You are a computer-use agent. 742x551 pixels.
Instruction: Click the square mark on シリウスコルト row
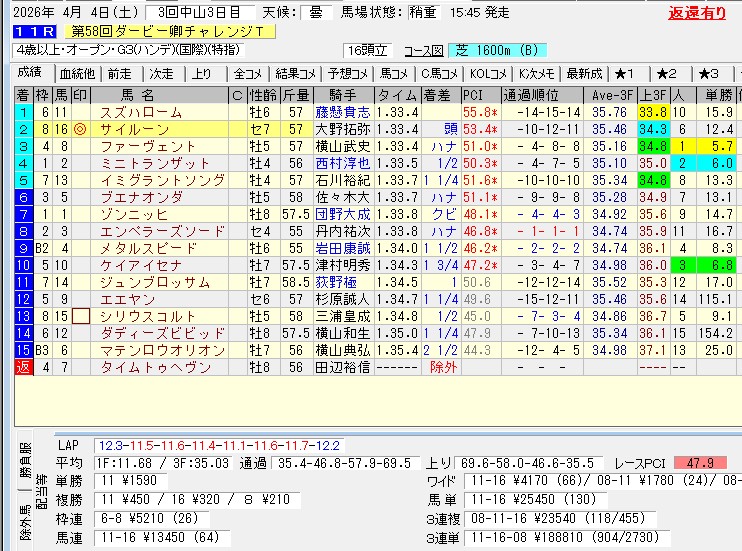(x=82, y=316)
